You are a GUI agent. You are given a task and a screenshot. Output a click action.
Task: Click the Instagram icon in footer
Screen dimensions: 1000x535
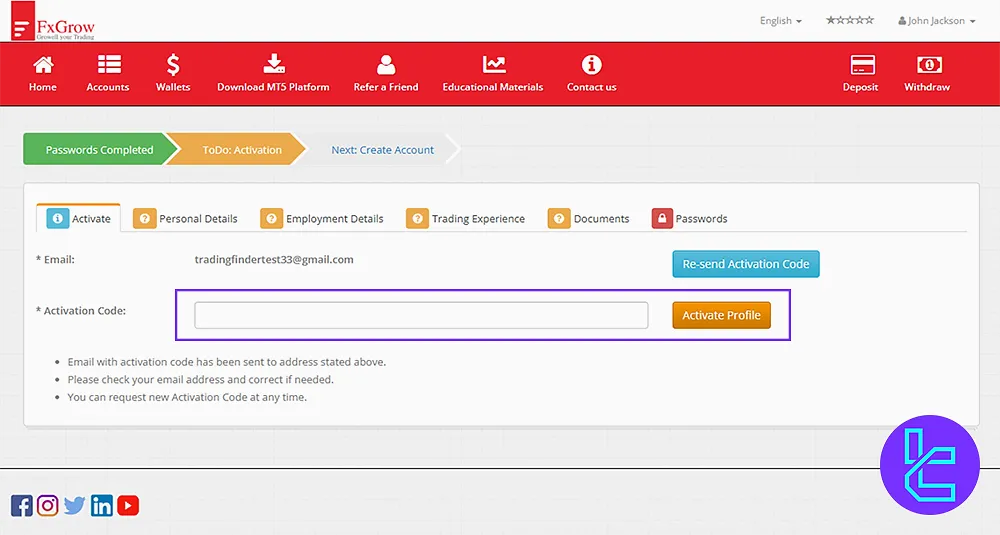48,506
